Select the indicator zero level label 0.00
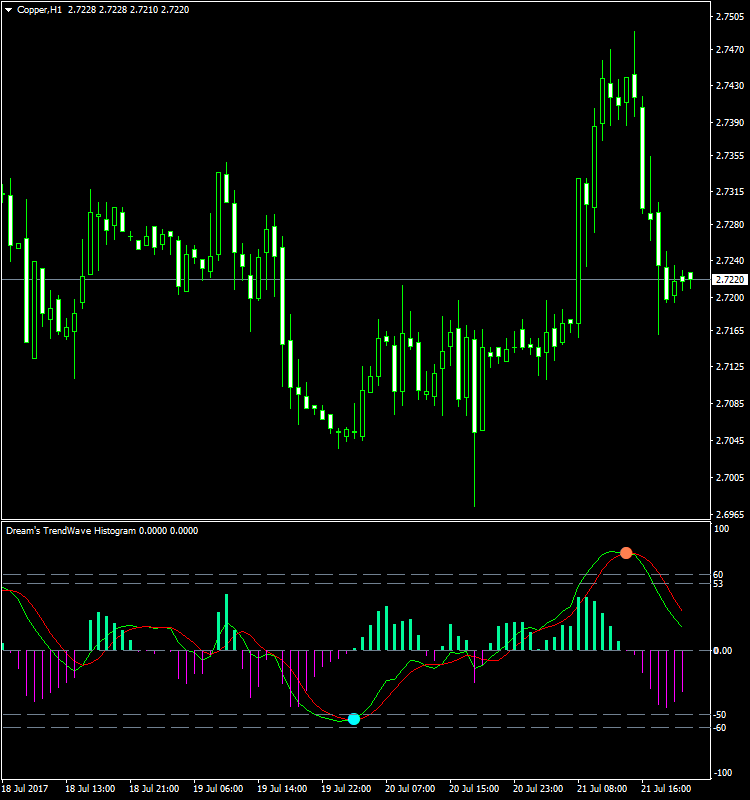 (722, 651)
